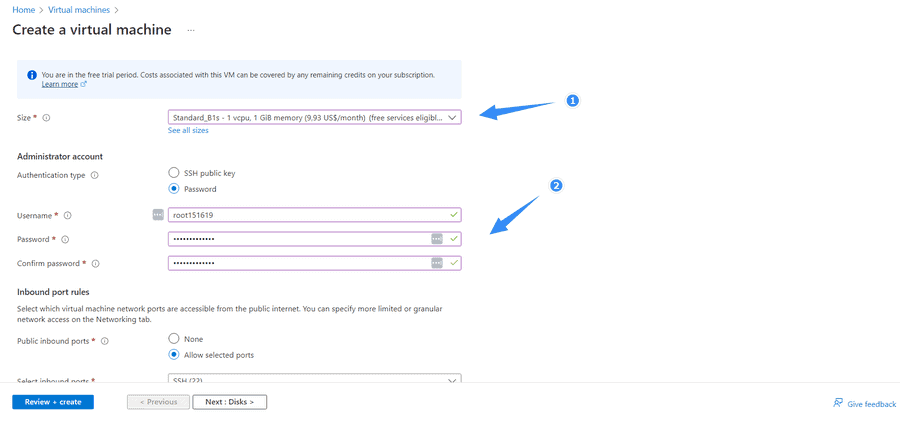Click the Give feedback icon
This screenshot has width=900, height=424.
[838, 403]
